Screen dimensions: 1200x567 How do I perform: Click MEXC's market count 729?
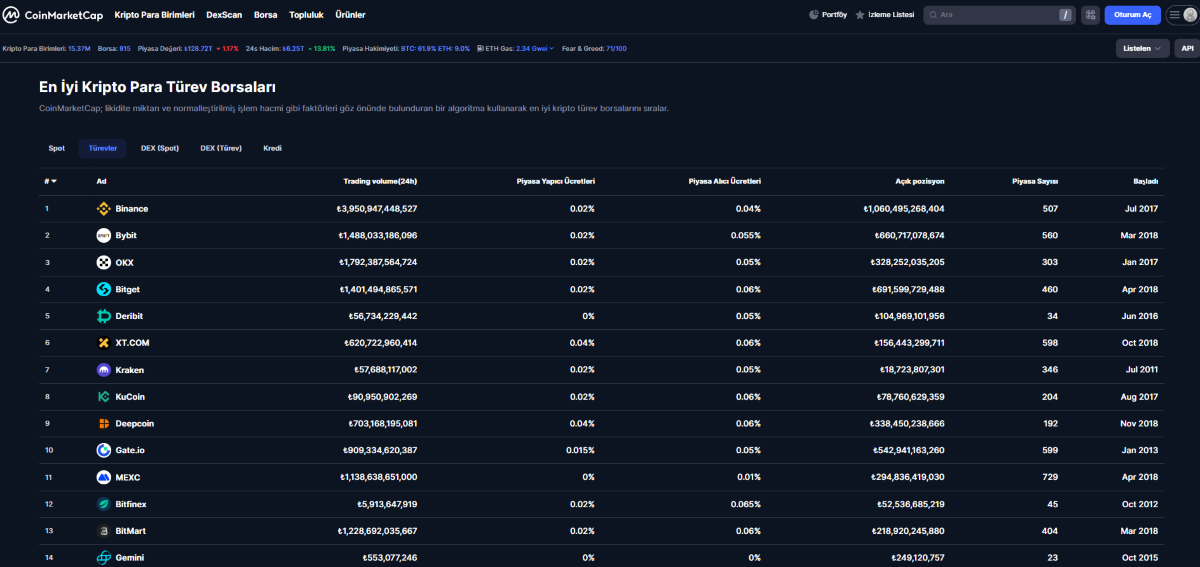point(1050,477)
